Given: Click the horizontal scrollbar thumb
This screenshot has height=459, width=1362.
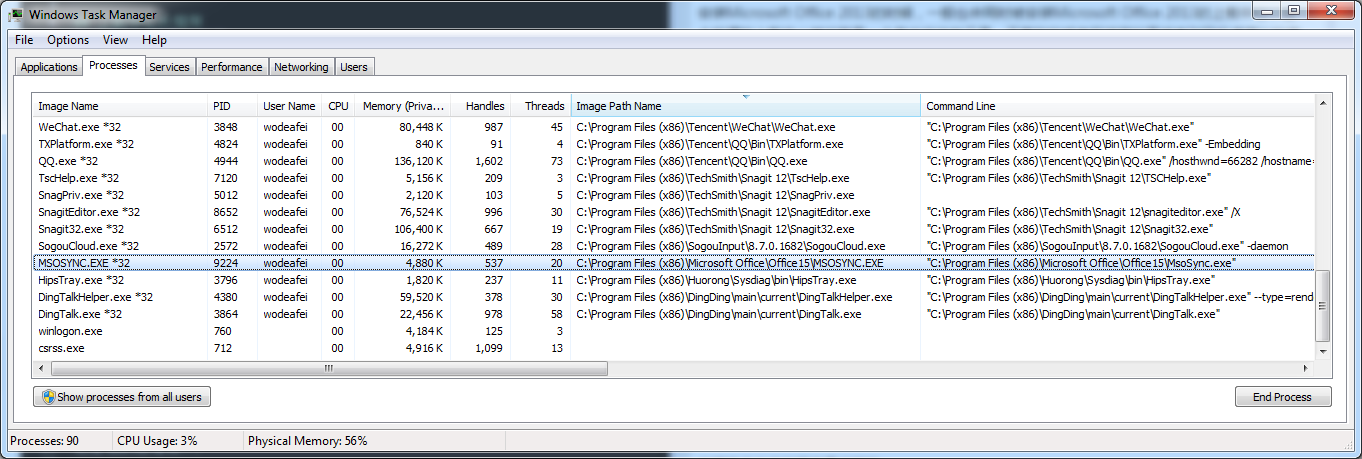Looking at the screenshot, I should [x=329, y=368].
